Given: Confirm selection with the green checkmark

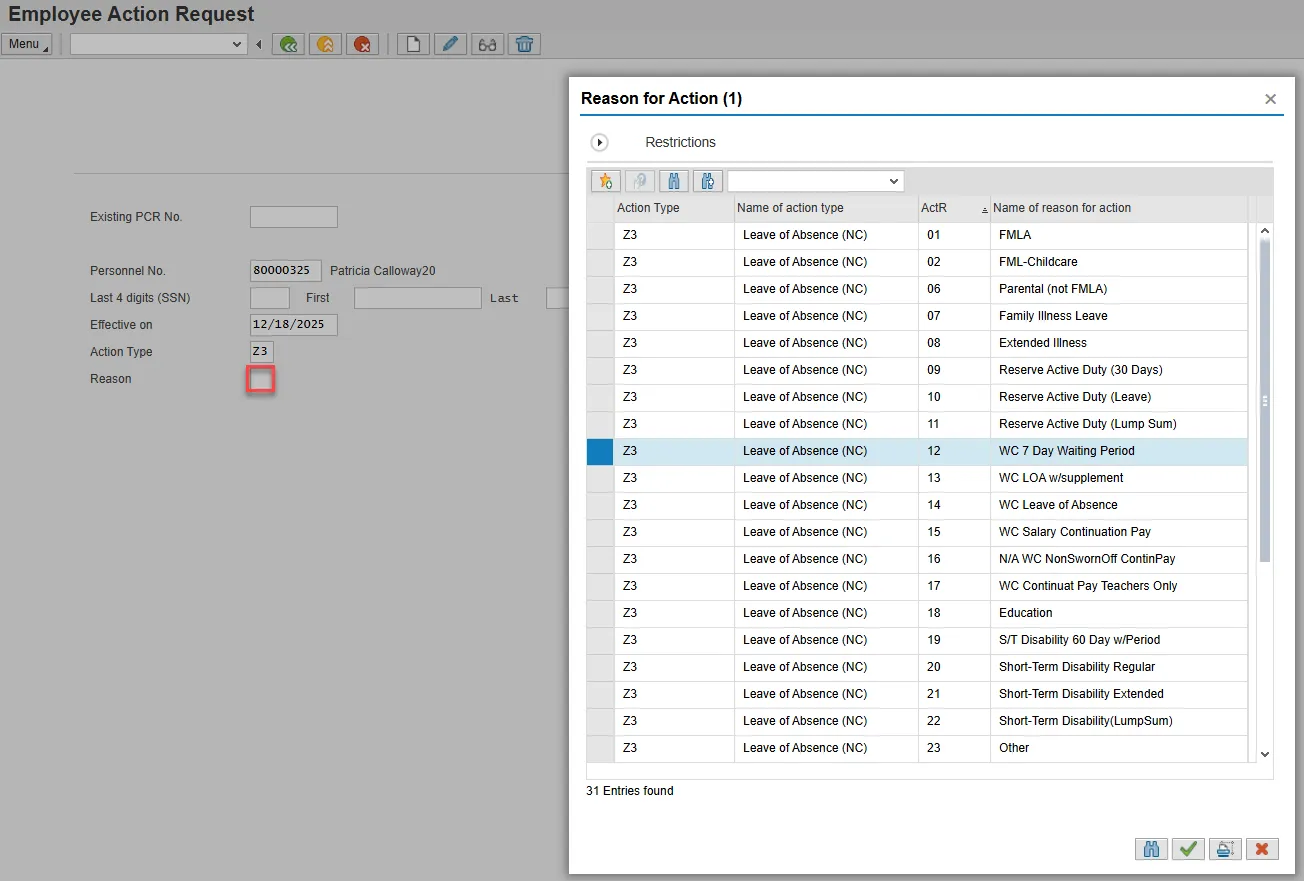Looking at the screenshot, I should click(x=1188, y=849).
